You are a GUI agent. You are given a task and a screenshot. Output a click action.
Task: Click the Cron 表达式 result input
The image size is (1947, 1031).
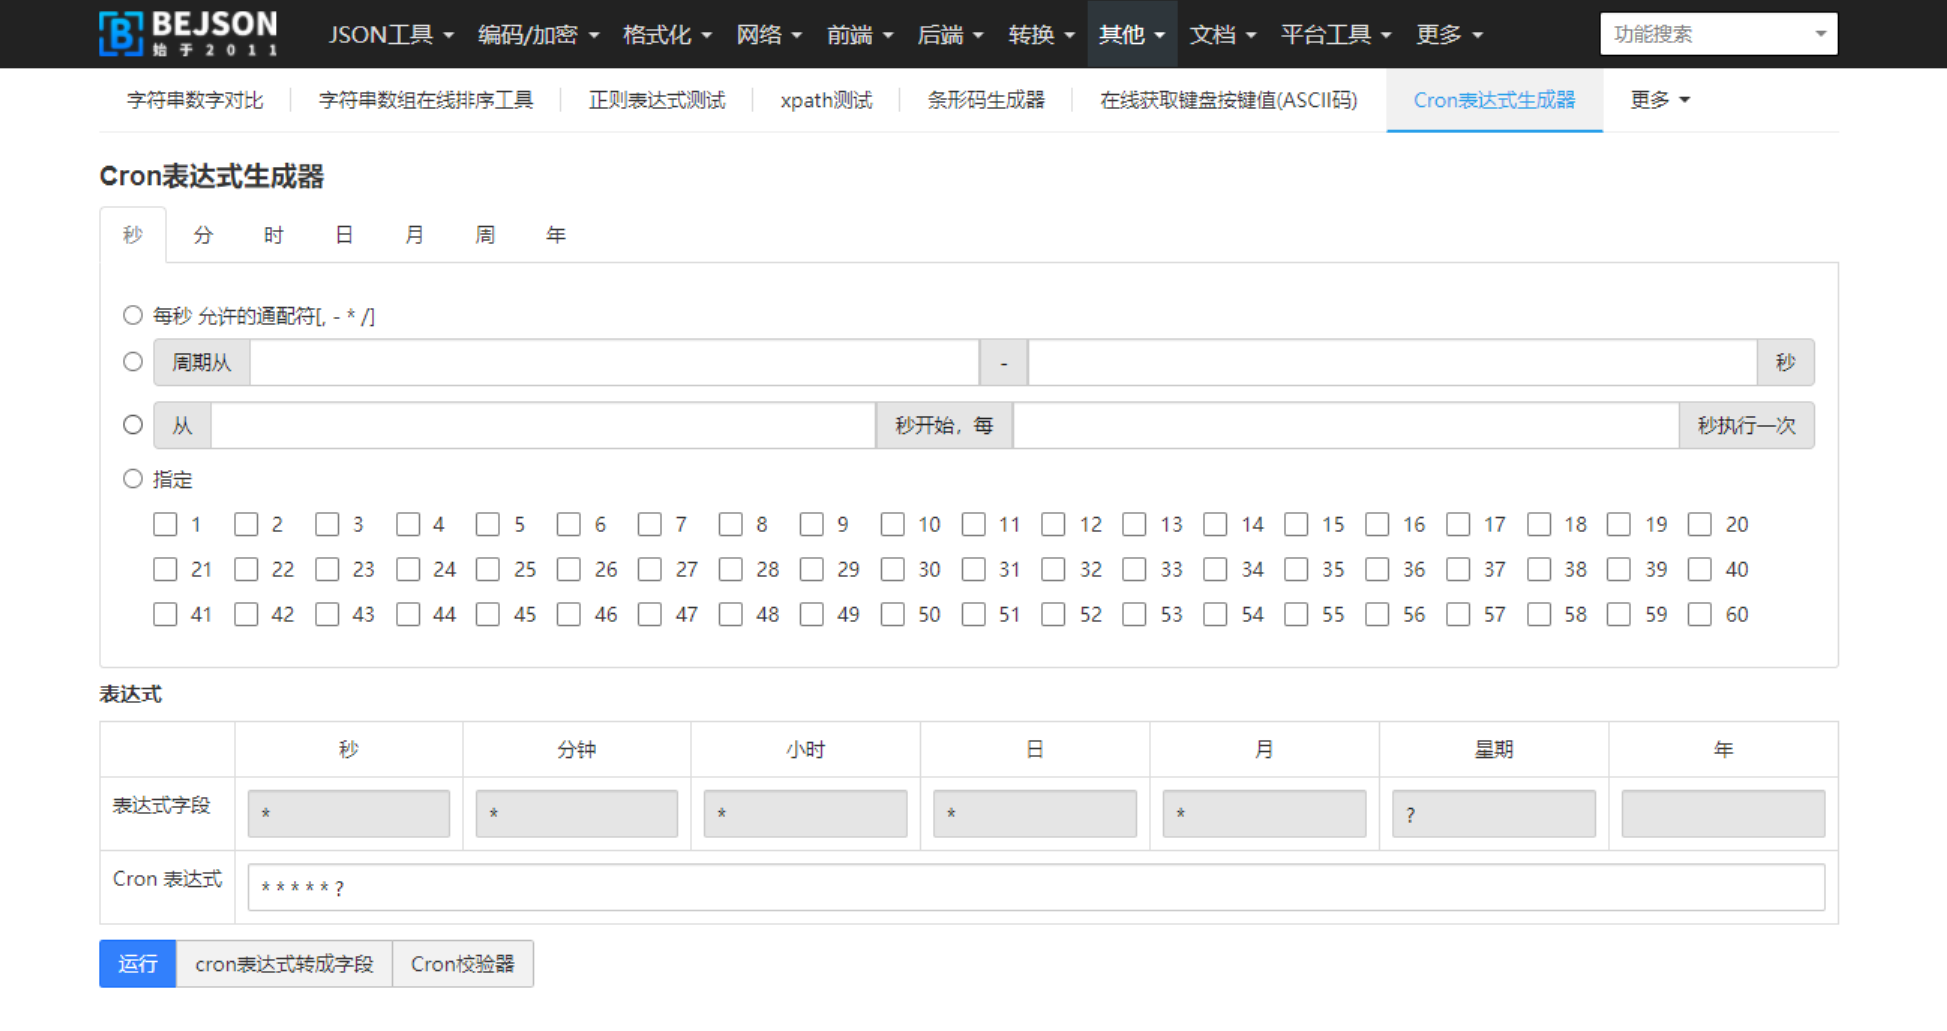point(1036,887)
